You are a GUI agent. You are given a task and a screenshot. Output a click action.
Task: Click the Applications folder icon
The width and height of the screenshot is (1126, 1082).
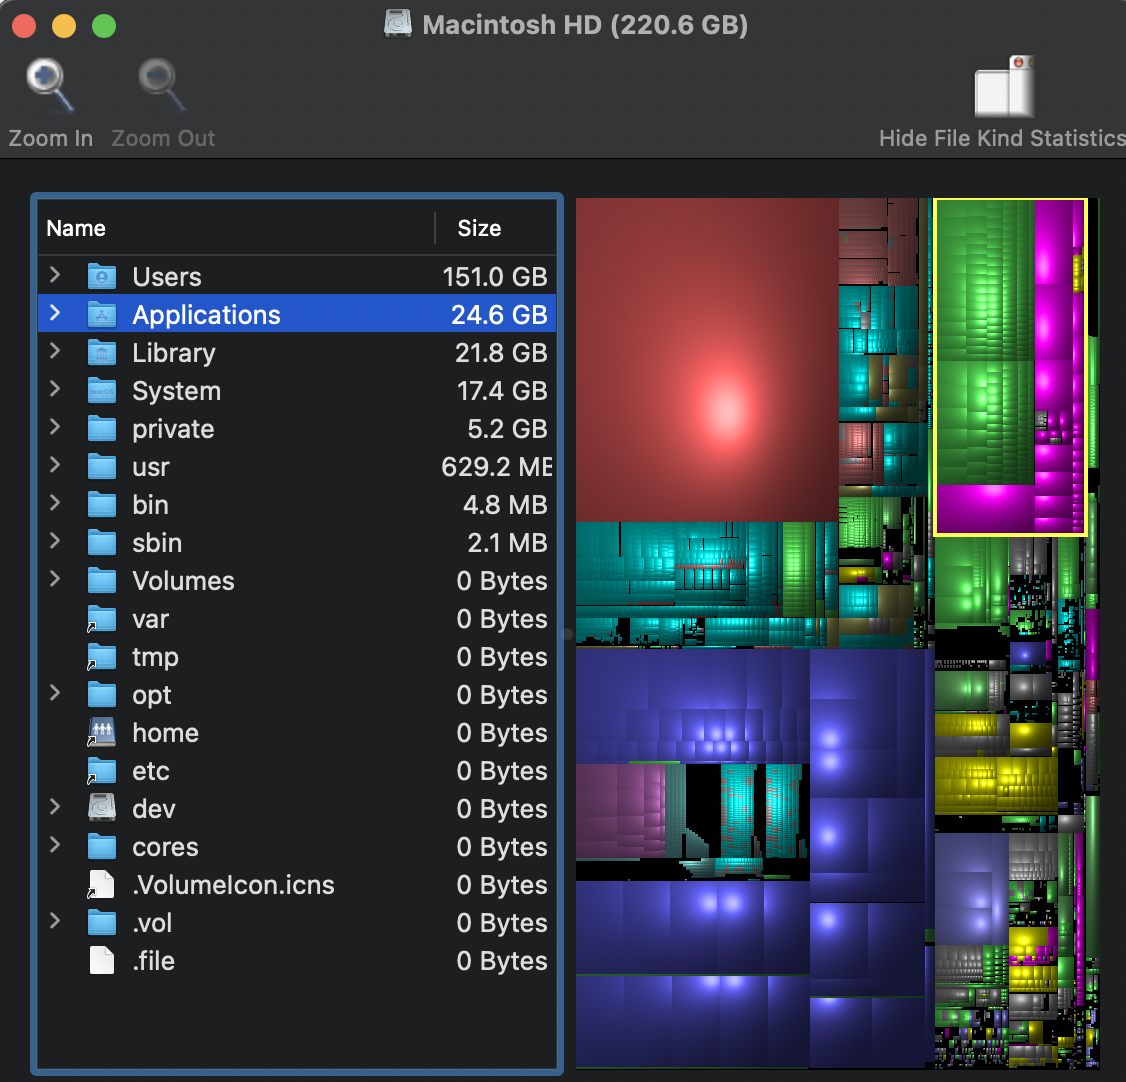click(x=102, y=314)
